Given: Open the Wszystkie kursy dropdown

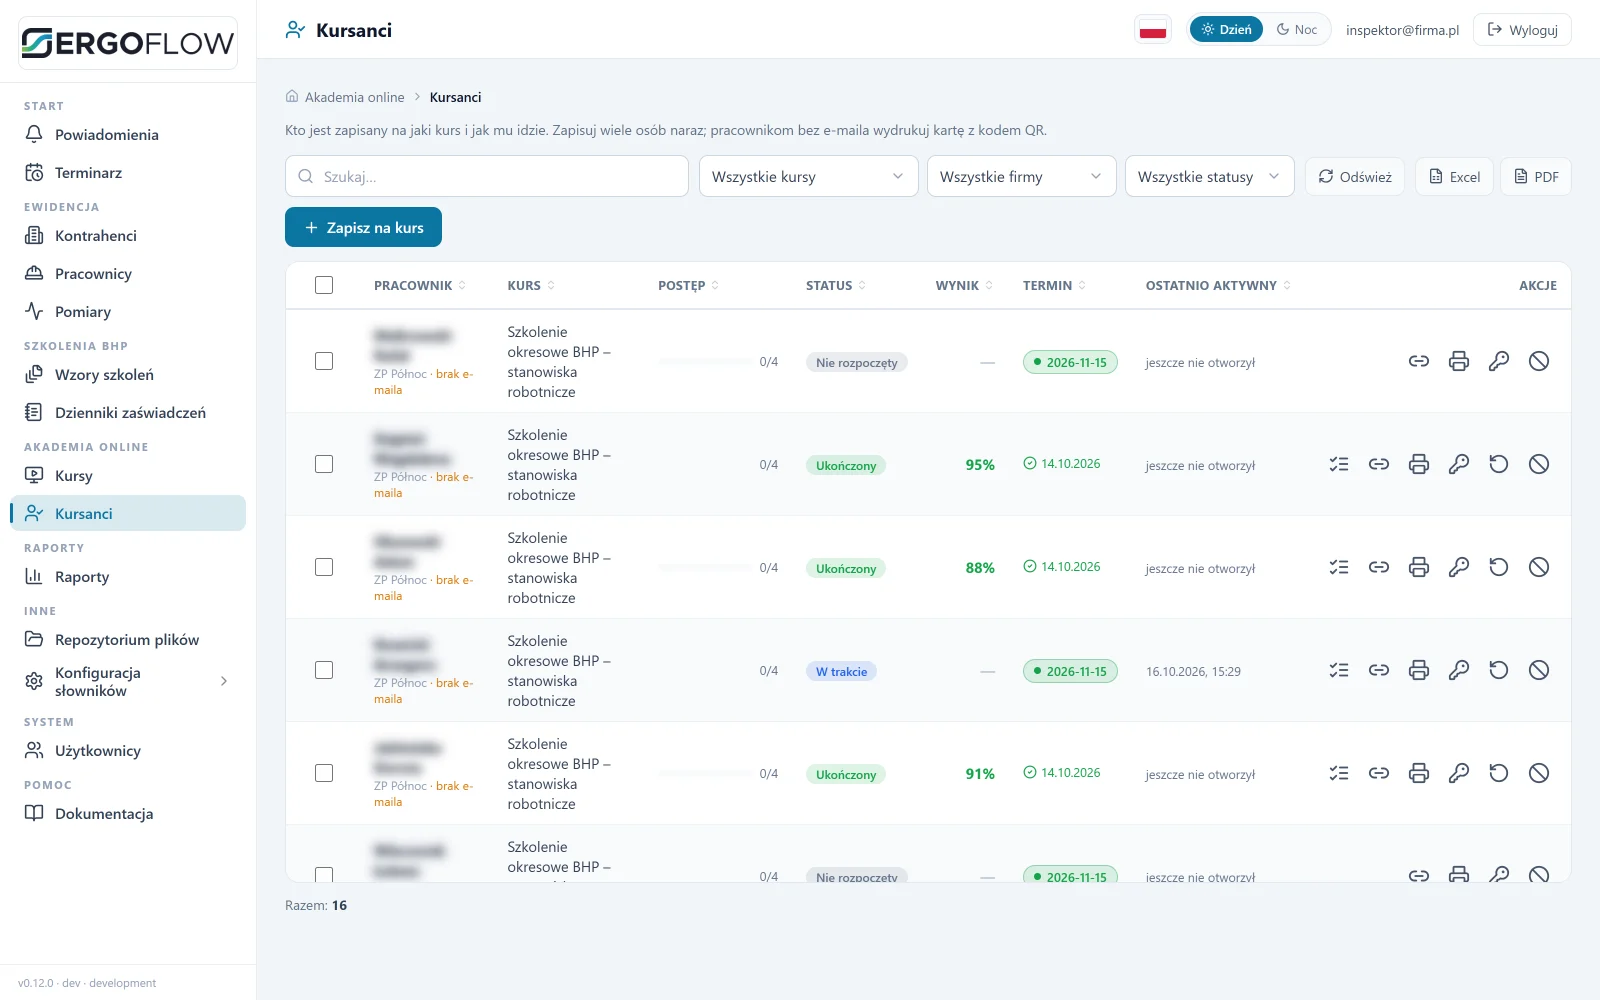Looking at the screenshot, I should (808, 176).
